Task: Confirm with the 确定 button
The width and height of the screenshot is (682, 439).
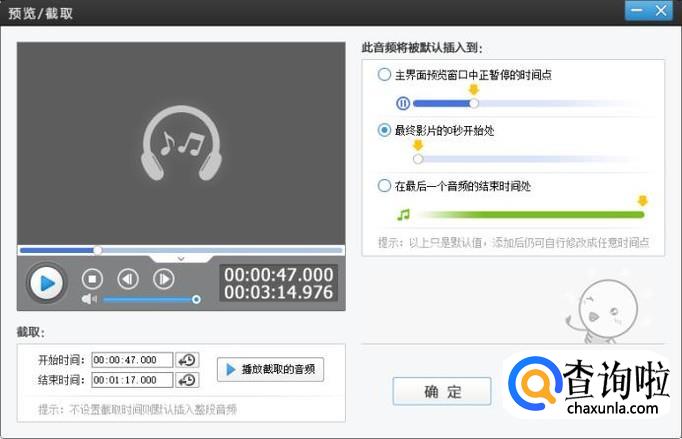Action: (x=441, y=391)
